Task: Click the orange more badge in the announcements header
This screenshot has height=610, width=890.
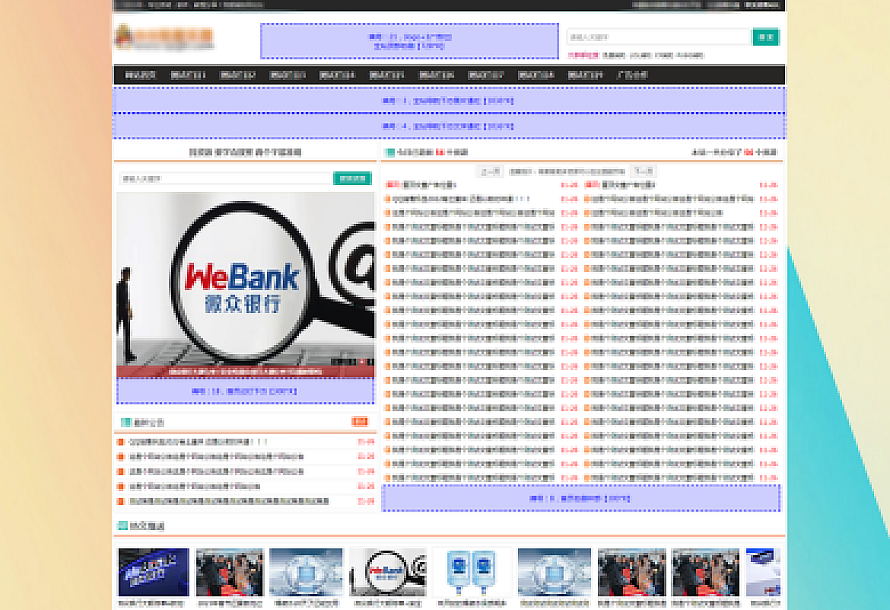Action: point(360,422)
